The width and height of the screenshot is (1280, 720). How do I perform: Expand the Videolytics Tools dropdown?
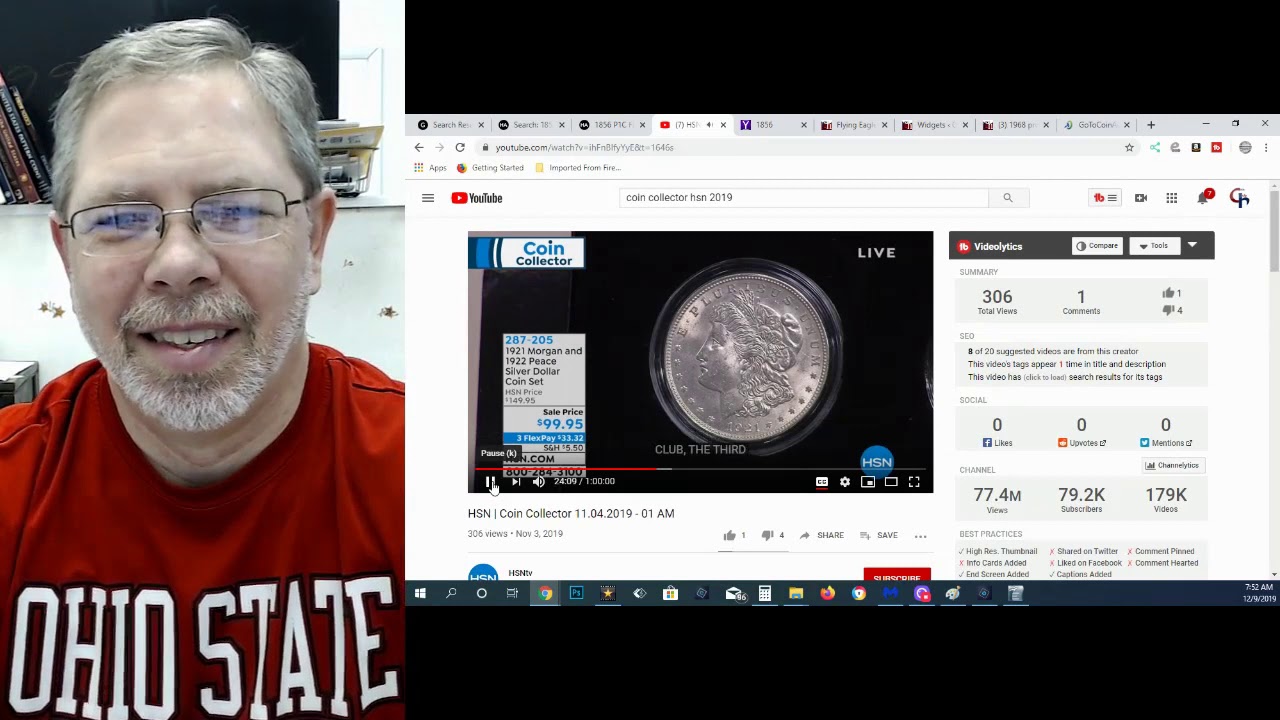click(x=1153, y=246)
